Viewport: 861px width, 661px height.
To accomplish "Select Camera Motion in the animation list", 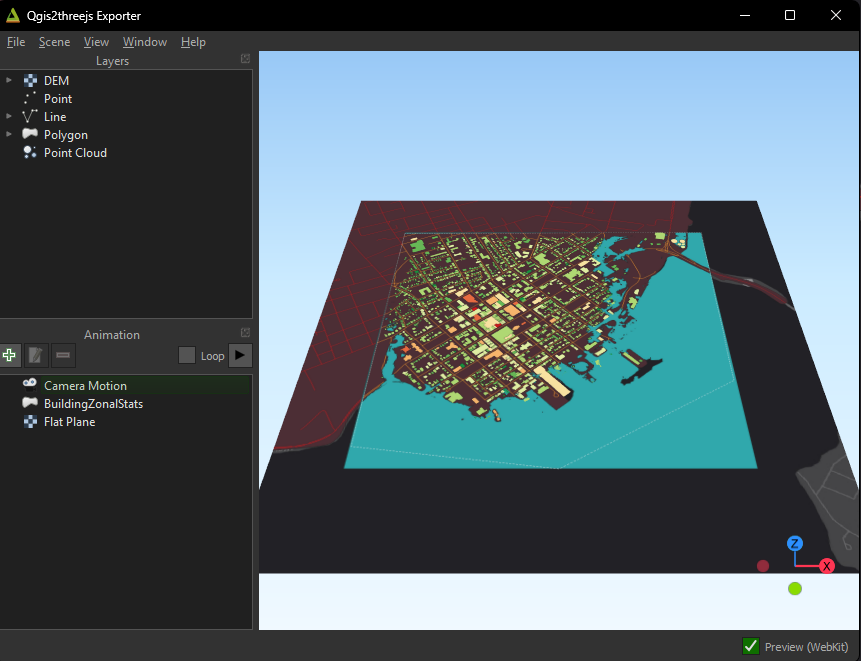I will pos(85,386).
